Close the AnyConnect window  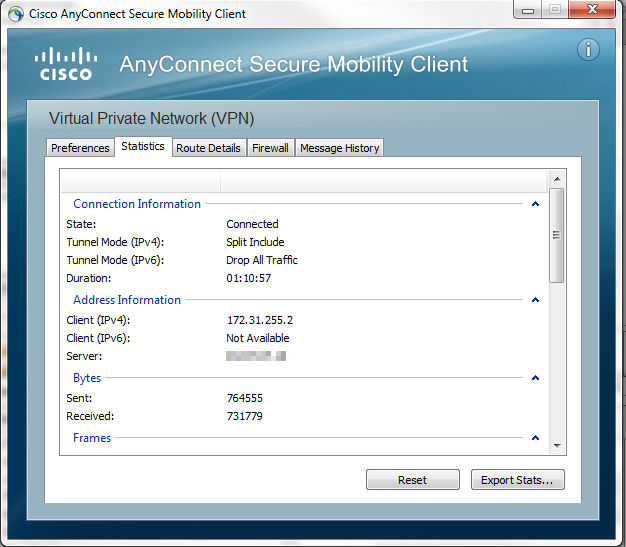click(x=592, y=10)
